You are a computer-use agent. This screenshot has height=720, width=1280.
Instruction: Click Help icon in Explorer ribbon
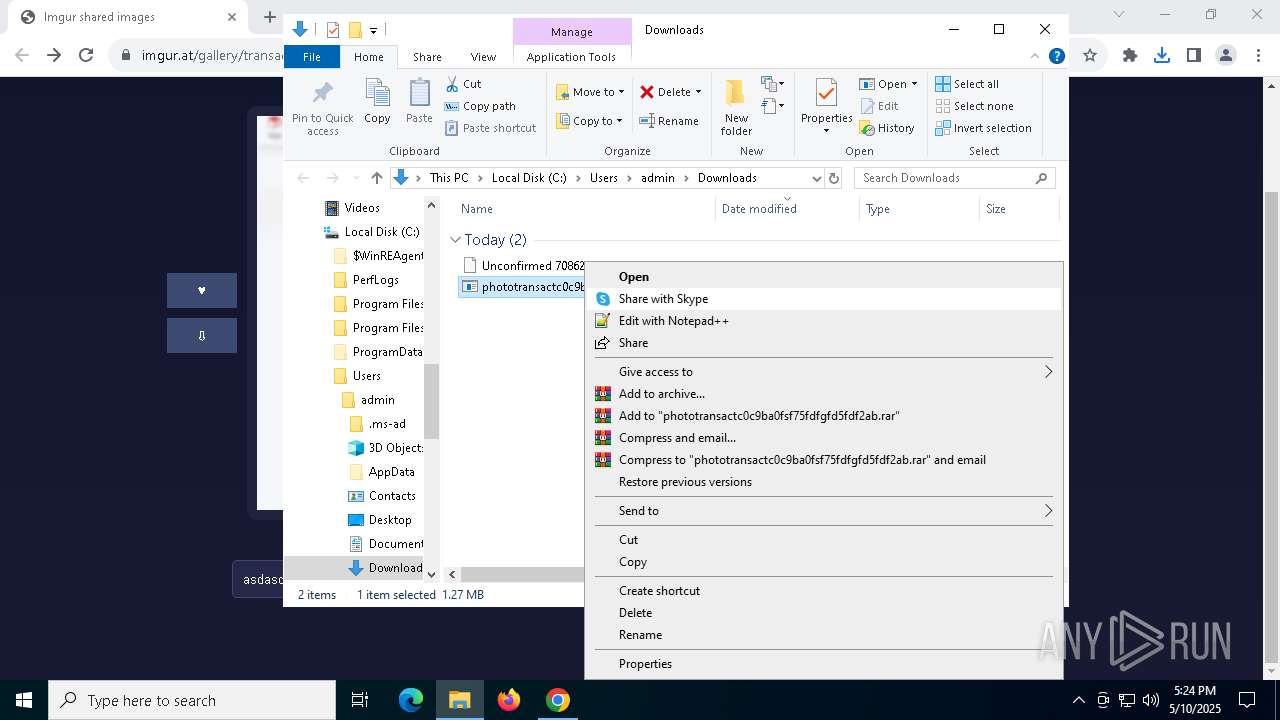click(1056, 57)
